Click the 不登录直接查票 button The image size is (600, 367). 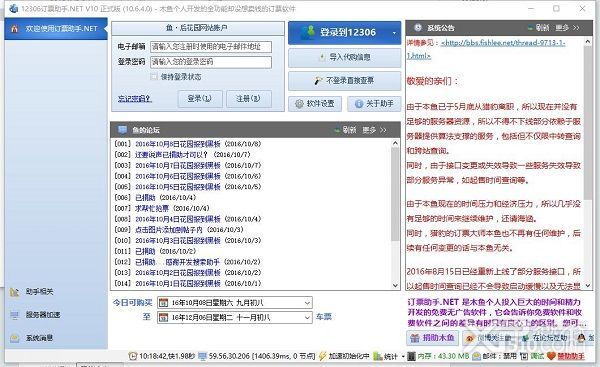(344, 81)
